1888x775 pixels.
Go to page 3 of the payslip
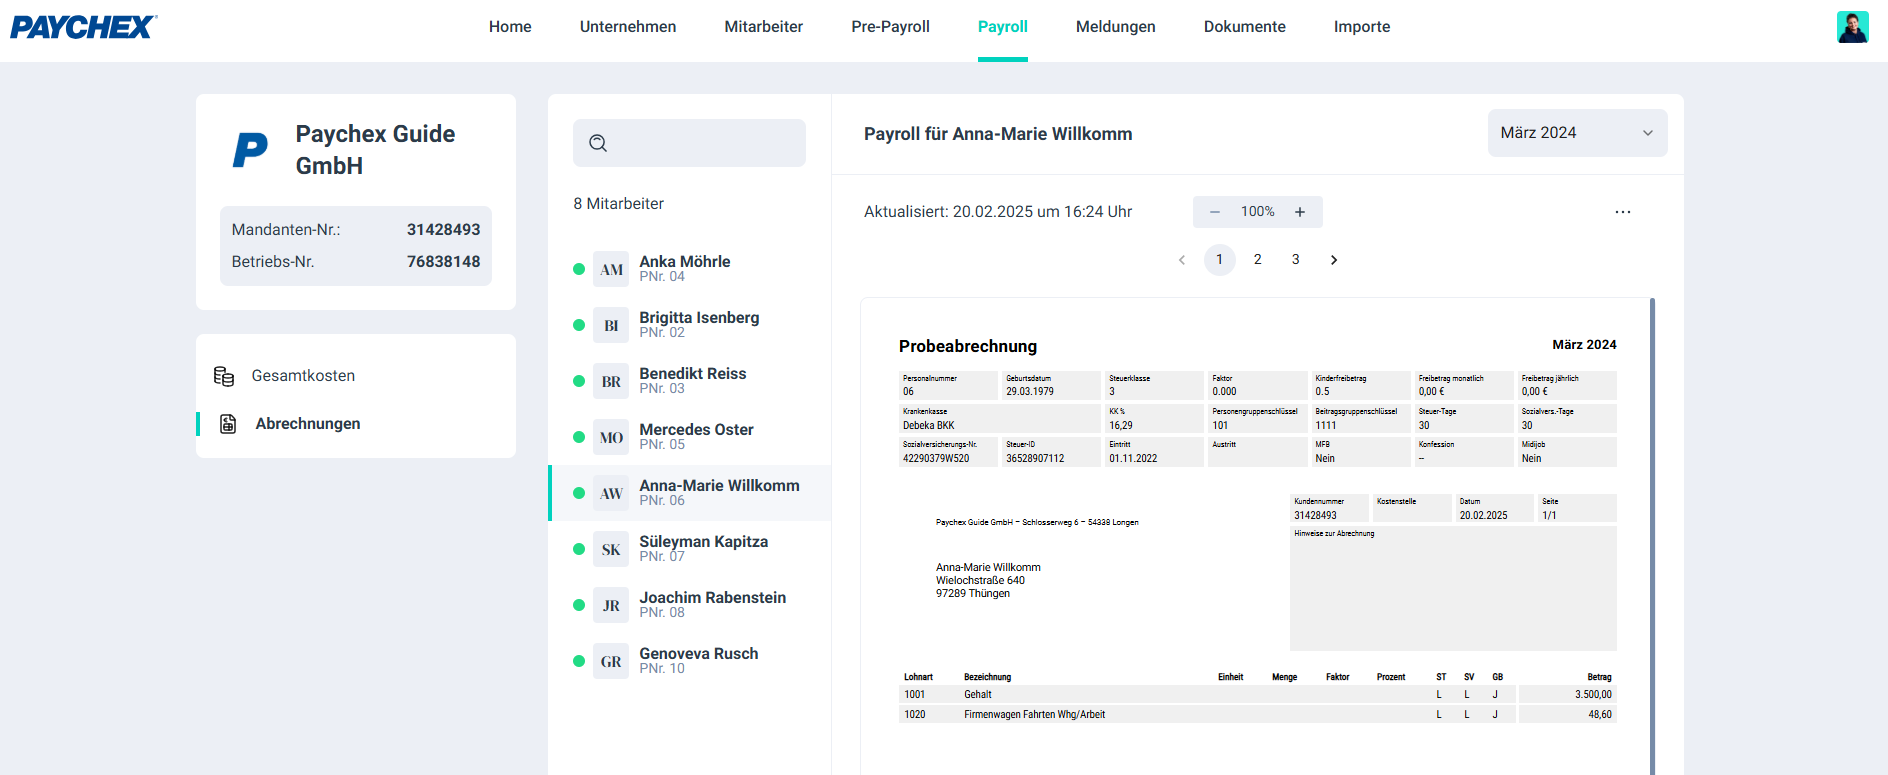click(x=1296, y=260)
